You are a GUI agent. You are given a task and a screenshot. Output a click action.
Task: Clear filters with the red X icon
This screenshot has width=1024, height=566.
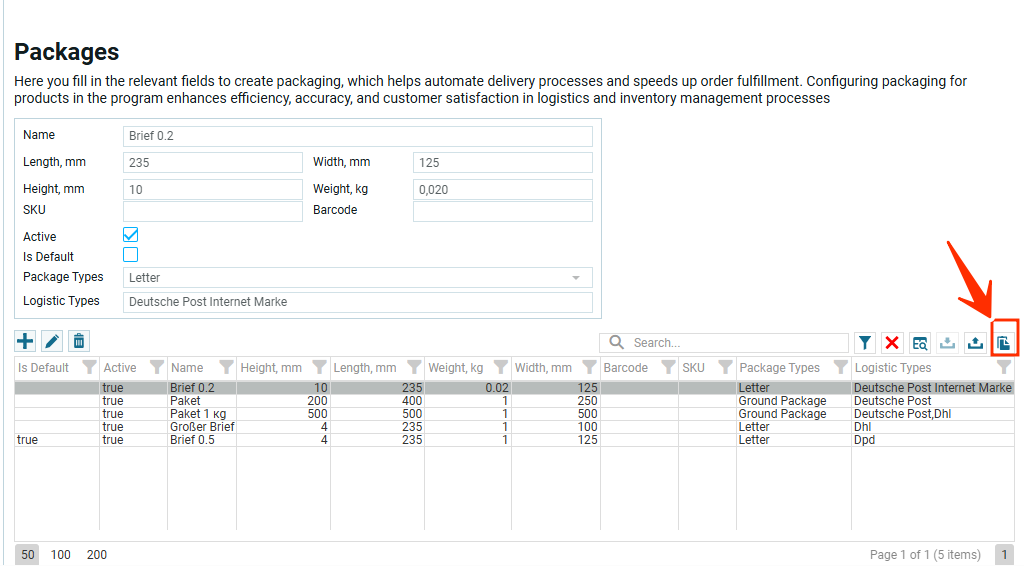click(x=892, y=343)
